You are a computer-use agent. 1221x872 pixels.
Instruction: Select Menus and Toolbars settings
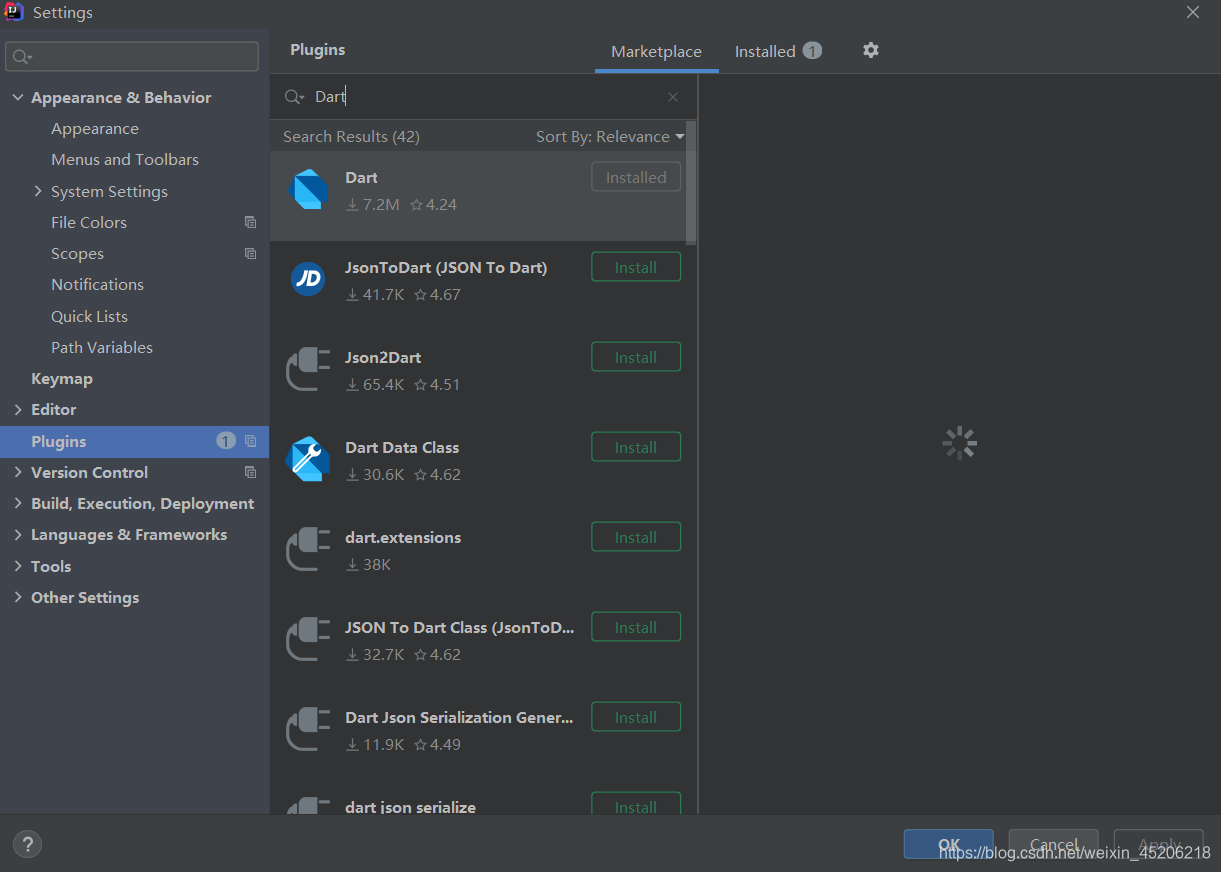pyautogui.click(x=125, y=160)
